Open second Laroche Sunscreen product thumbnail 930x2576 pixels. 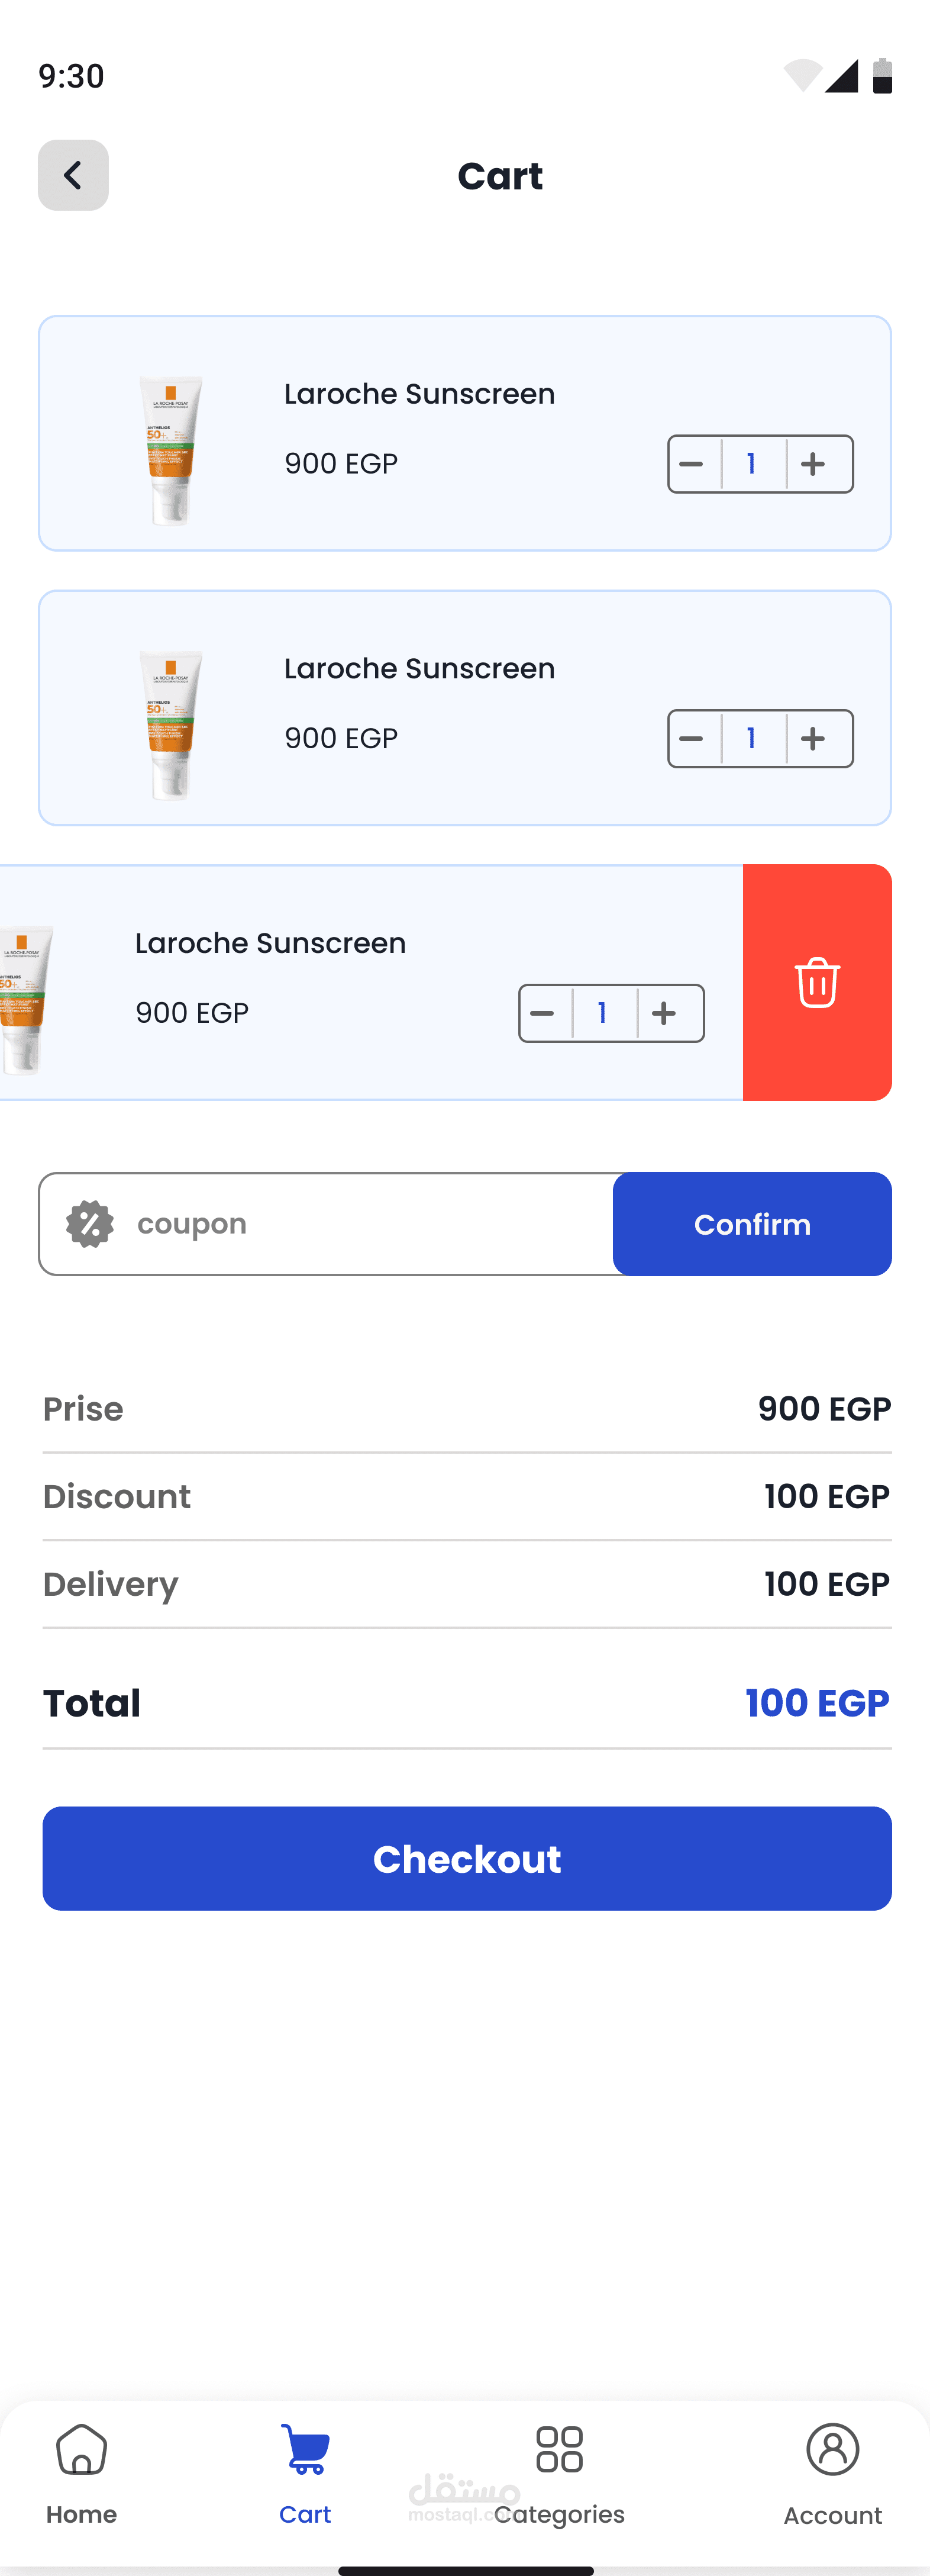pyautogui.click(x=171, y=724)
